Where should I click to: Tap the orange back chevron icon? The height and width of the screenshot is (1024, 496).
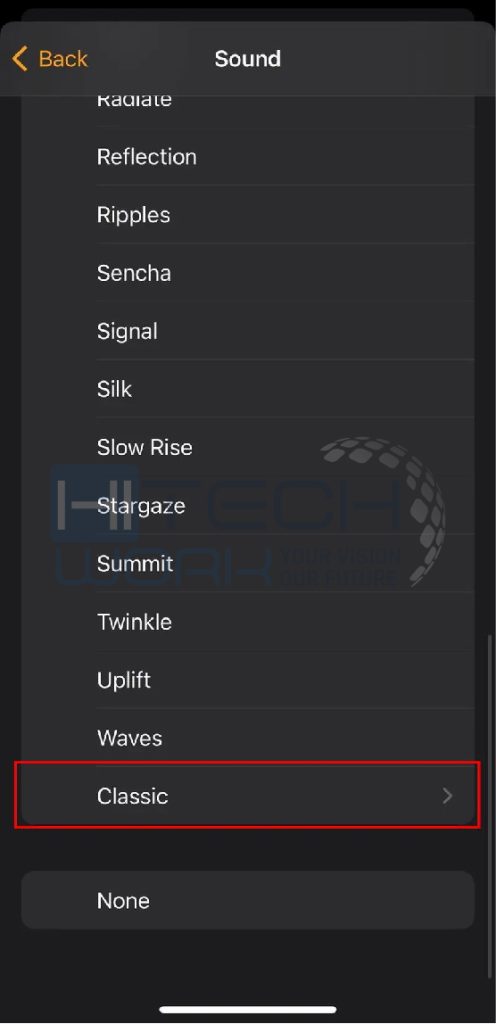[20, 59]
